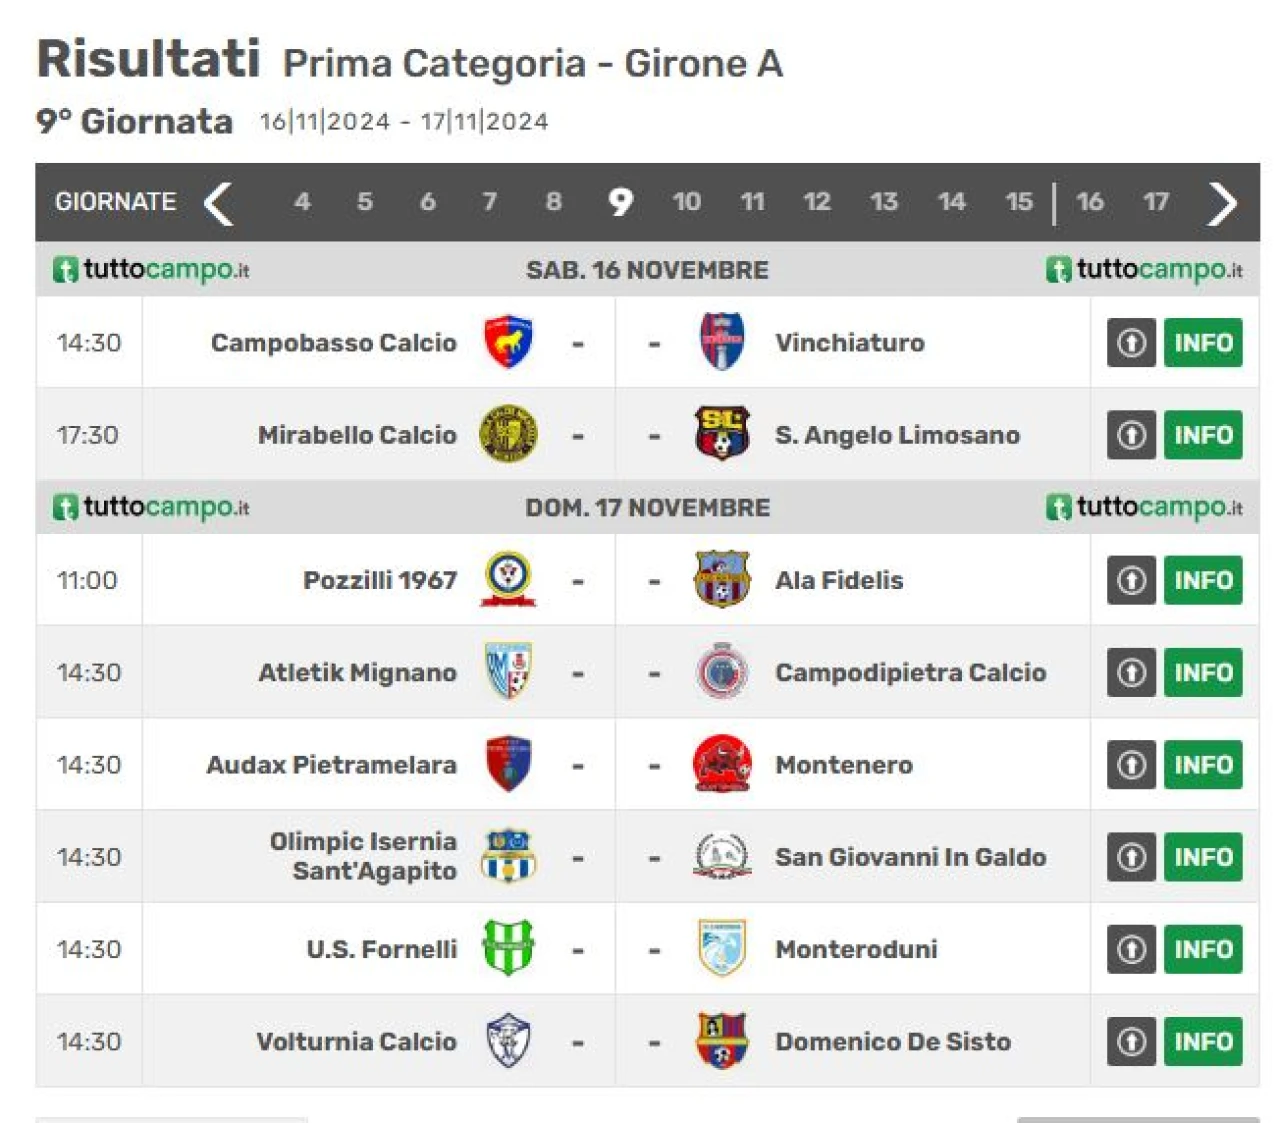Click the circular arrow icon for Pozzilli 1967 match

click(x=1131, y=580)
